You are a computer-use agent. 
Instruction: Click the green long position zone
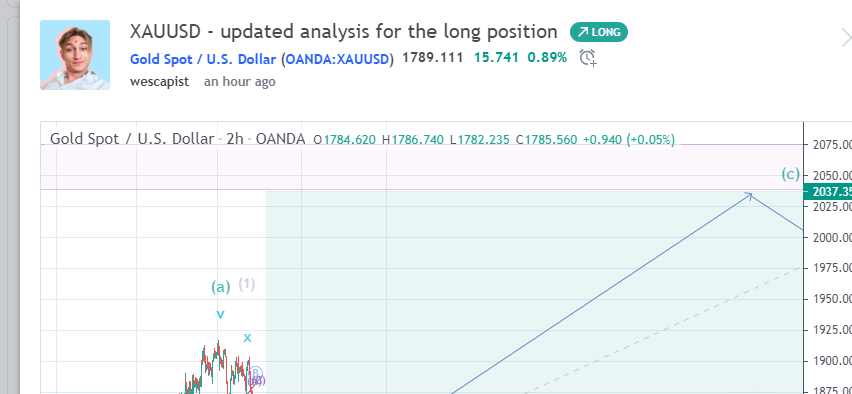tap(534, 292)
